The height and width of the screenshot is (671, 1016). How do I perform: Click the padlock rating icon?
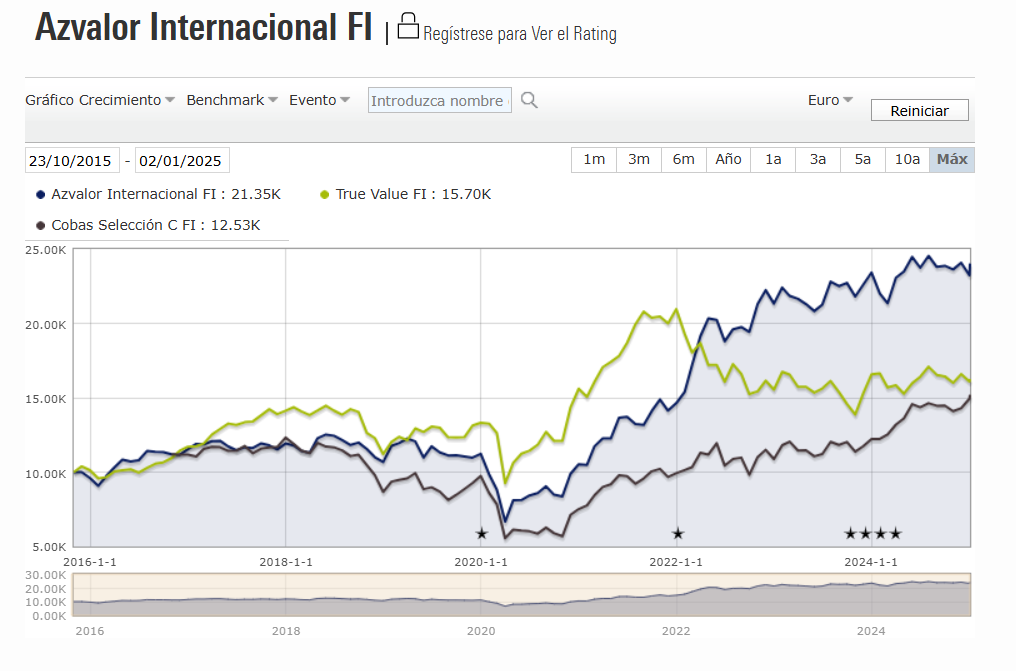pyautogui.click(x=408, y=26)
